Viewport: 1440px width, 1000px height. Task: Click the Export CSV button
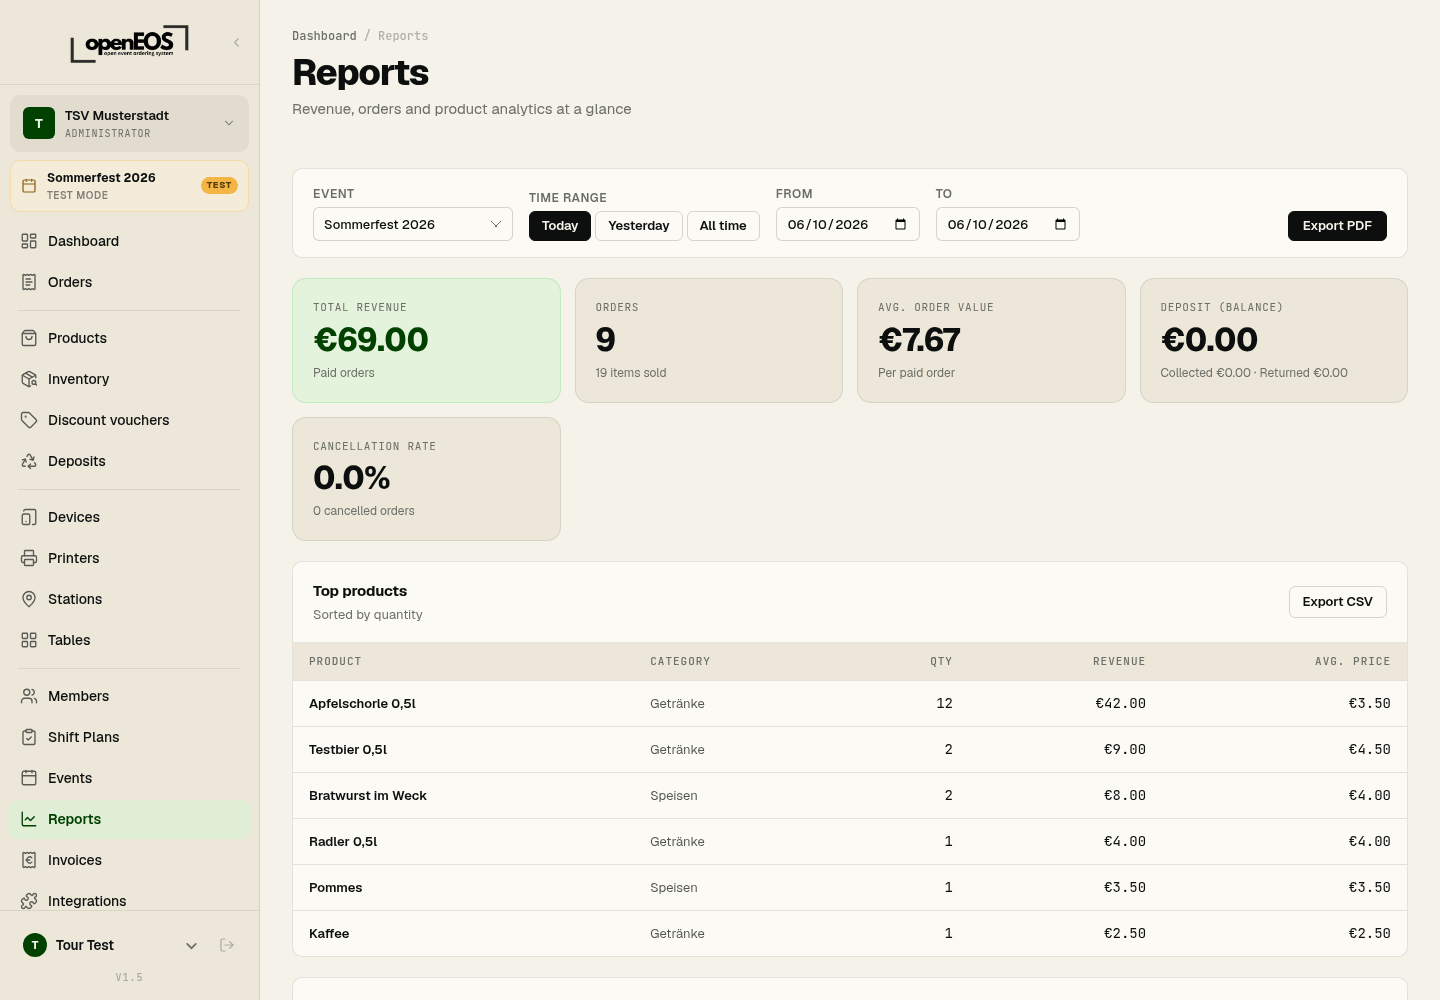pyautogui.click(x=1337, y=602)
